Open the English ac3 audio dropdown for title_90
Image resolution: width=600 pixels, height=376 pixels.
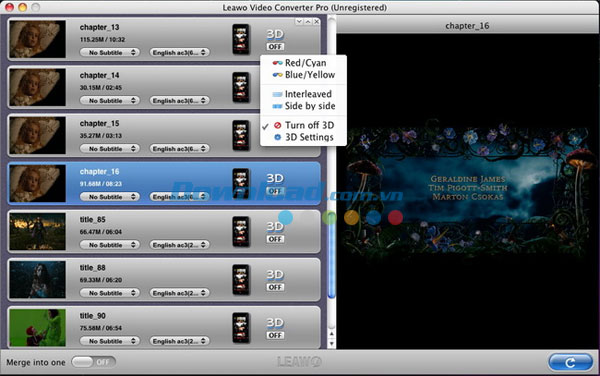coord(179,341)
